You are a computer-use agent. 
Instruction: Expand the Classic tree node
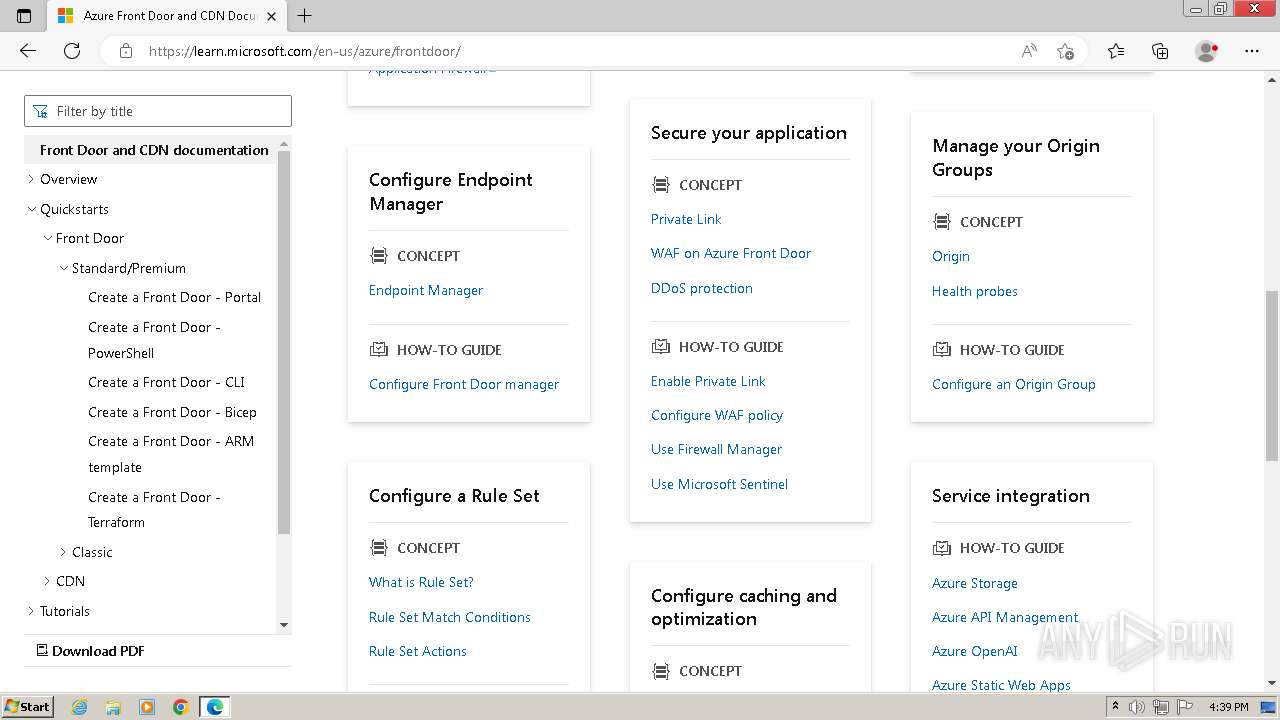(63, 552)
